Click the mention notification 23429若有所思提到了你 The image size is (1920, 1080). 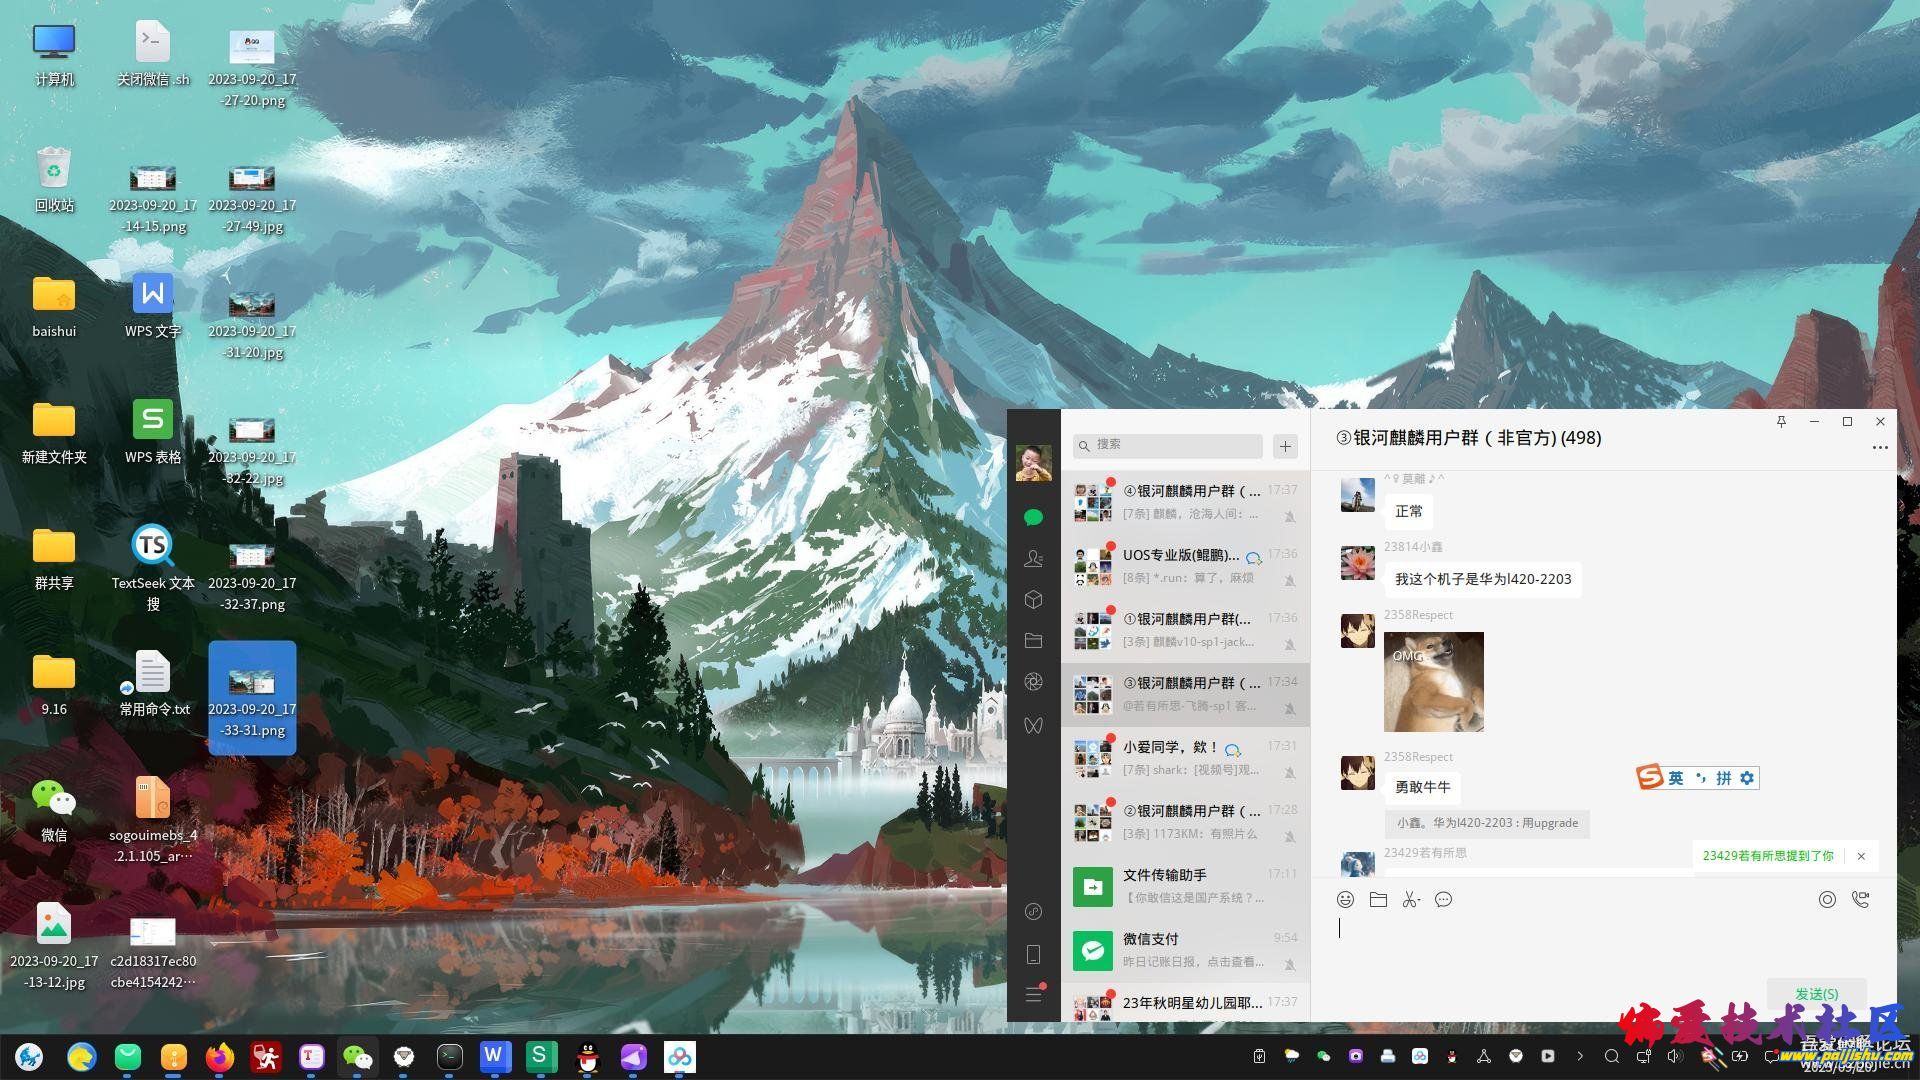pos(1768,856)
